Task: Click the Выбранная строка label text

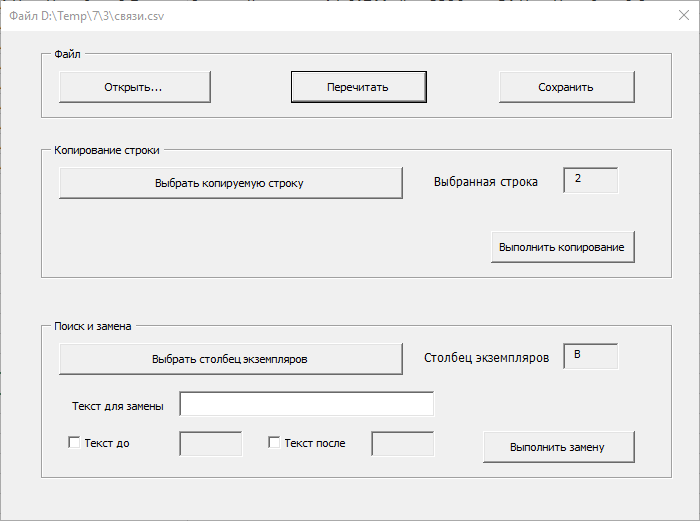Action: point(486,182)
